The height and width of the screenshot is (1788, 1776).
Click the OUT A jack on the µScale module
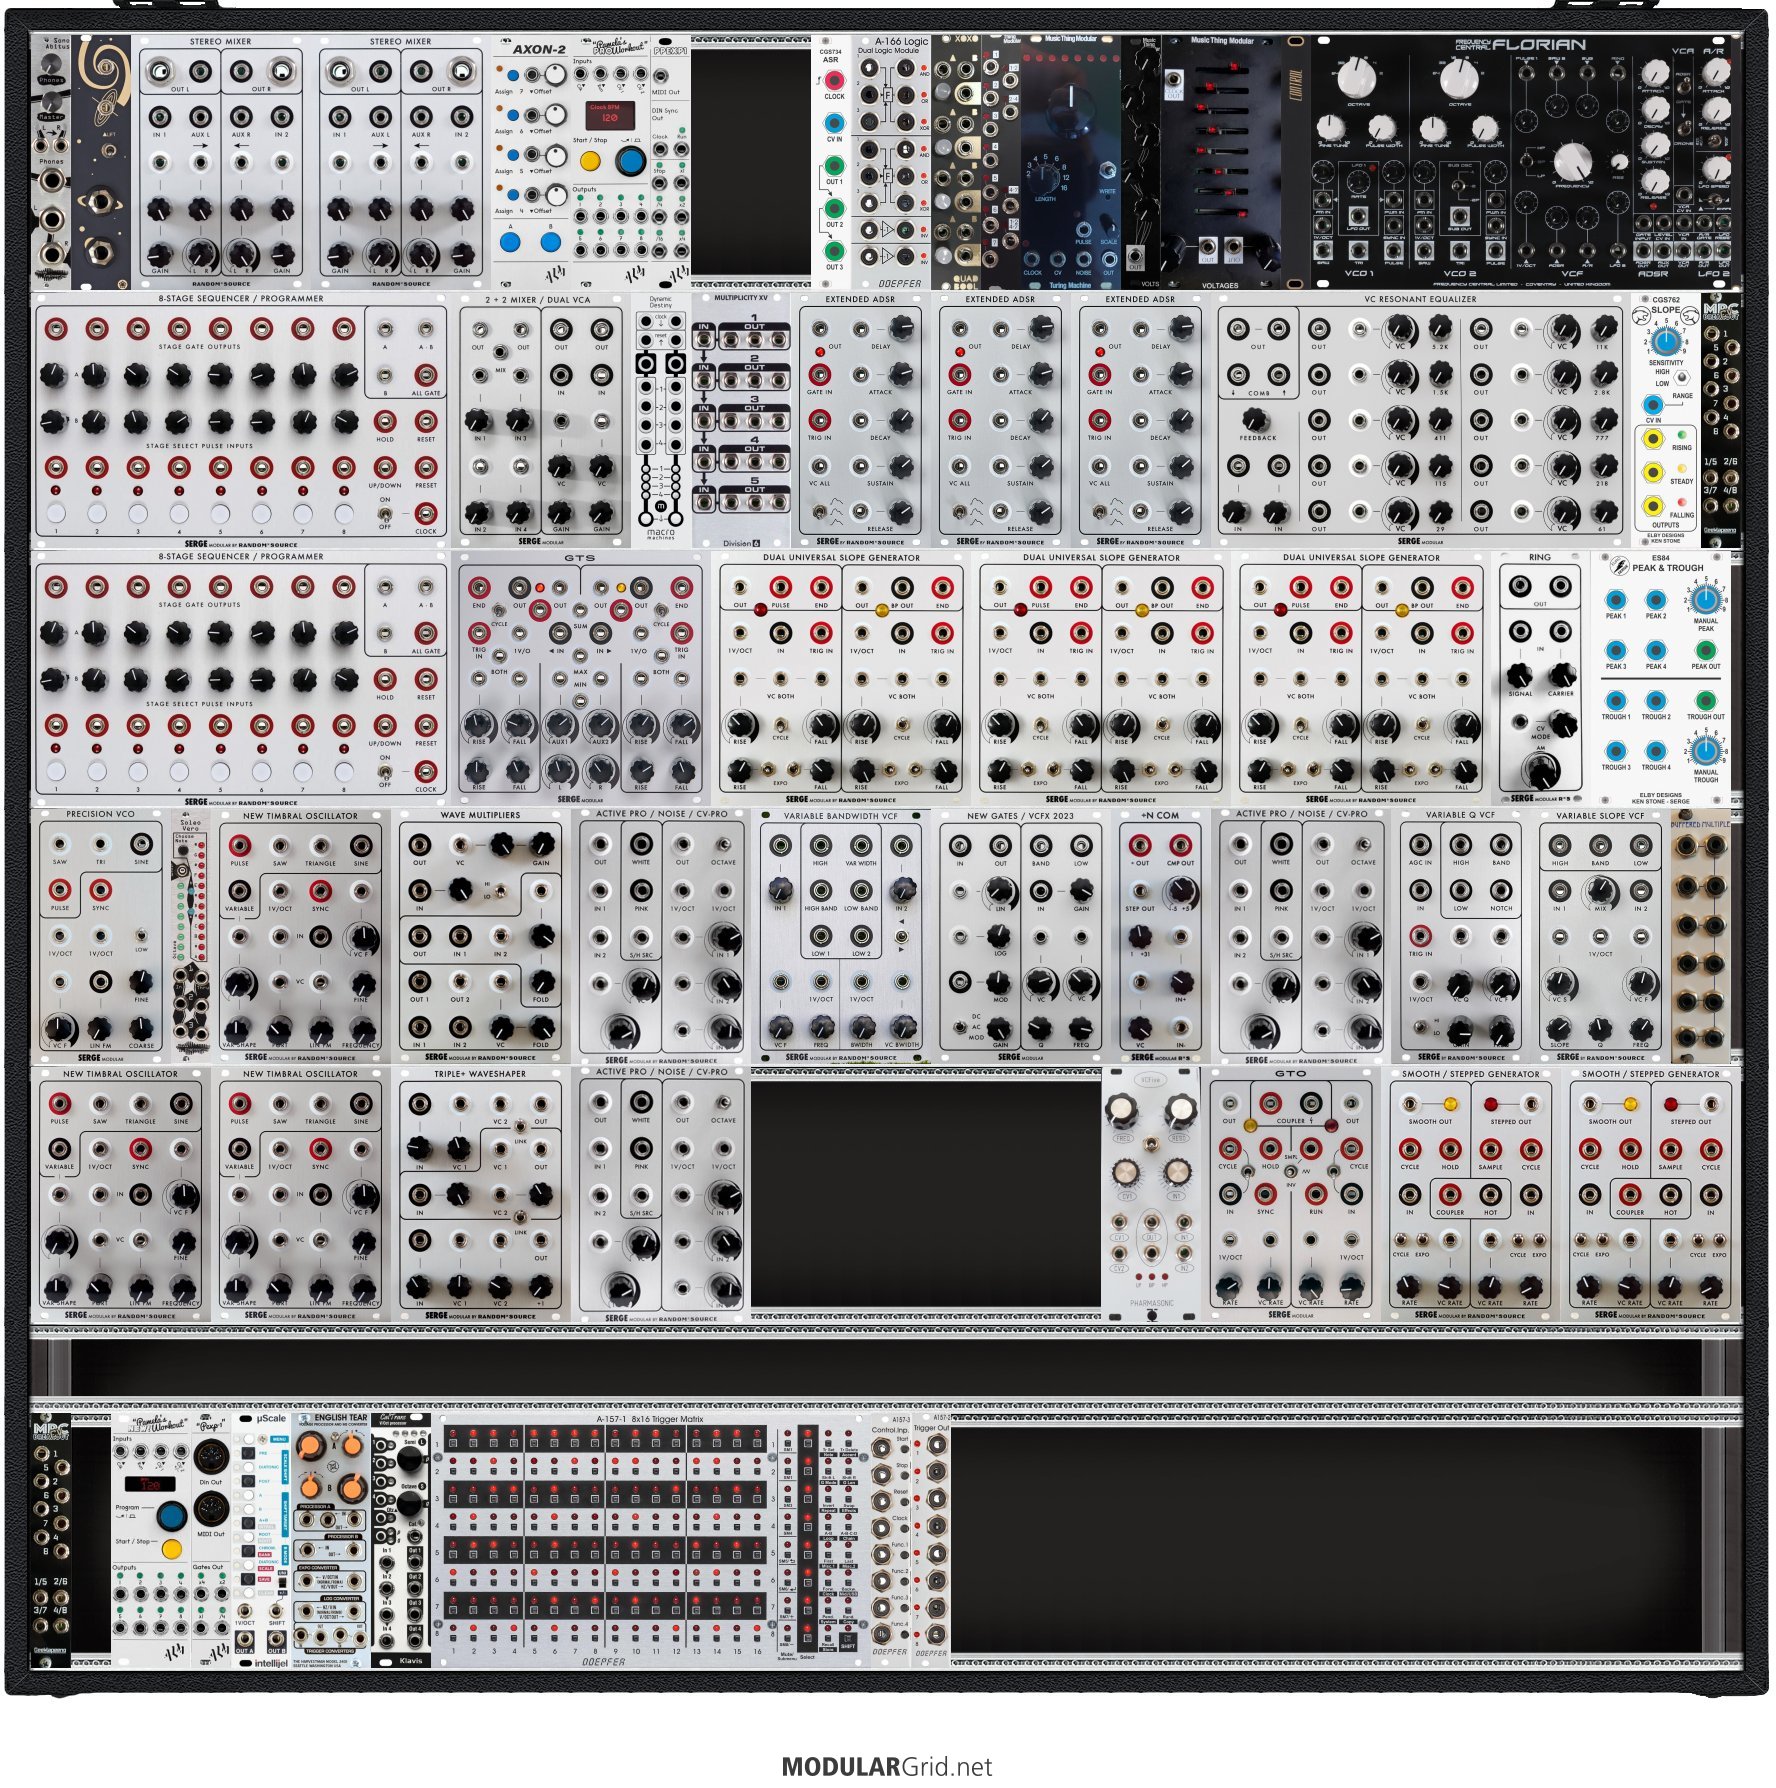pyautogui.click(x=244, y=1641)
